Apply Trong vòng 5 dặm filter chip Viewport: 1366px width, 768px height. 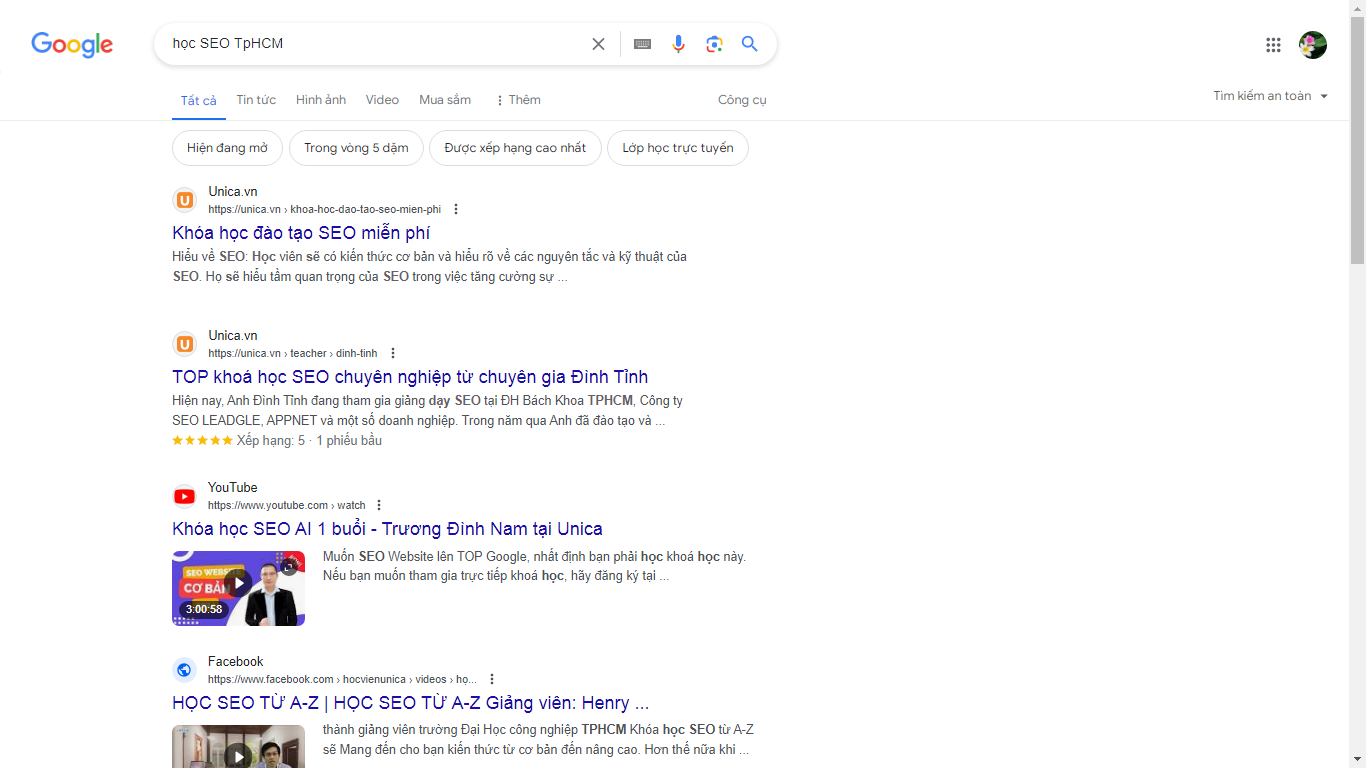pyautogui.click(x=356, y=148)
